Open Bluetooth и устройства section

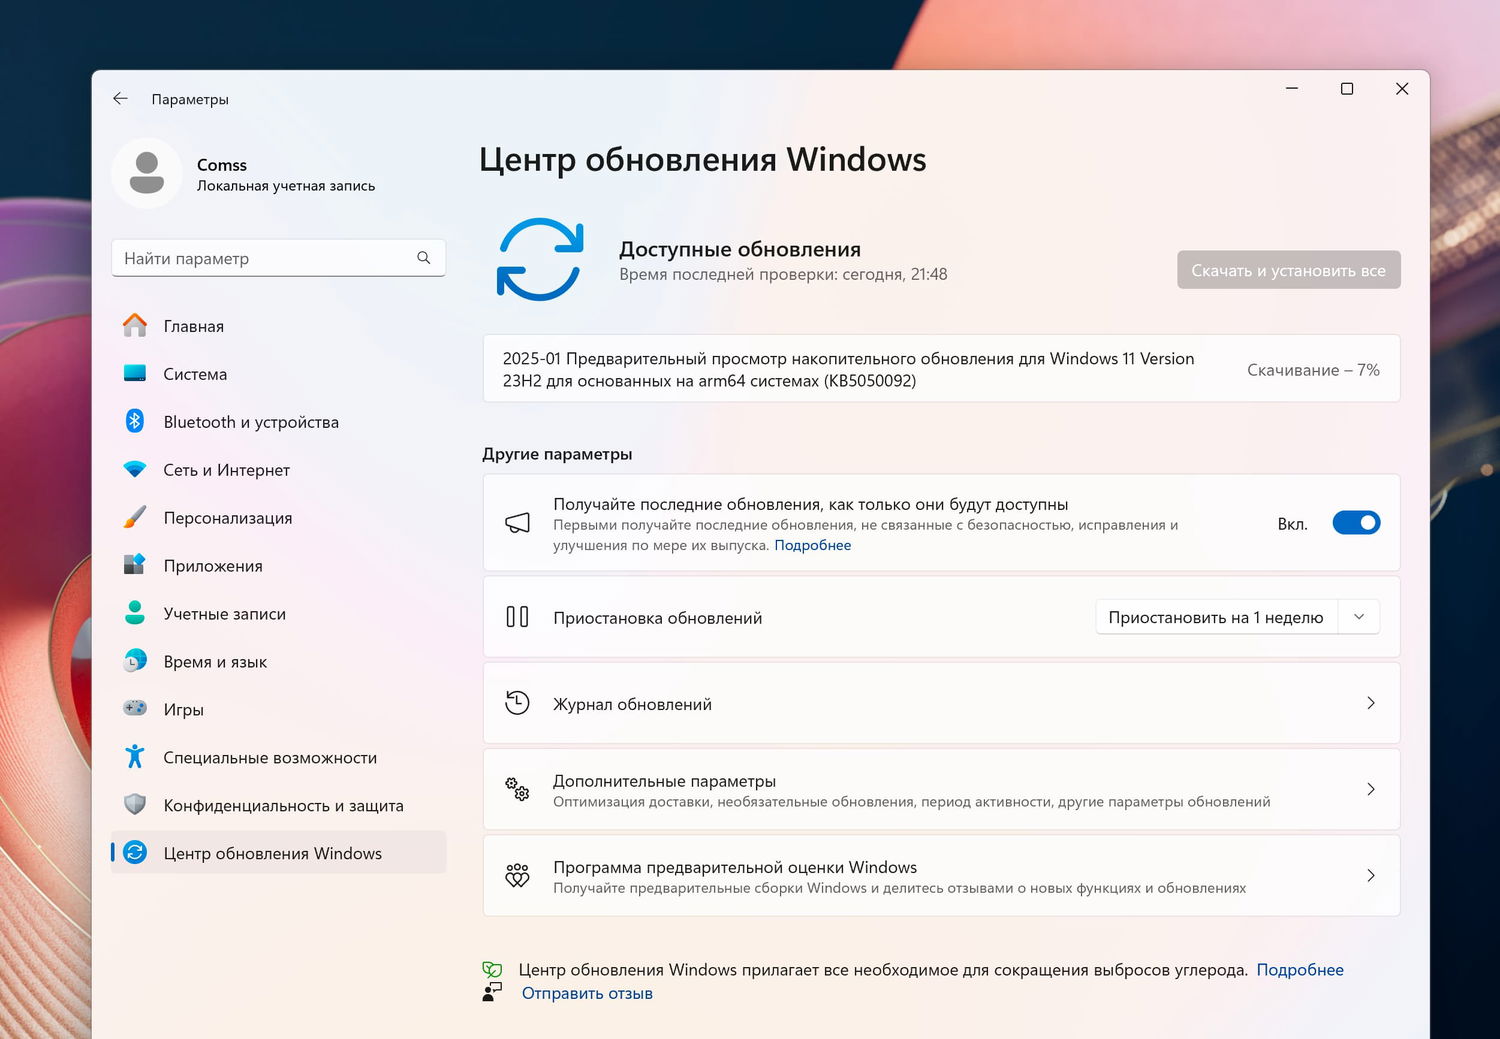click(278, 422)
